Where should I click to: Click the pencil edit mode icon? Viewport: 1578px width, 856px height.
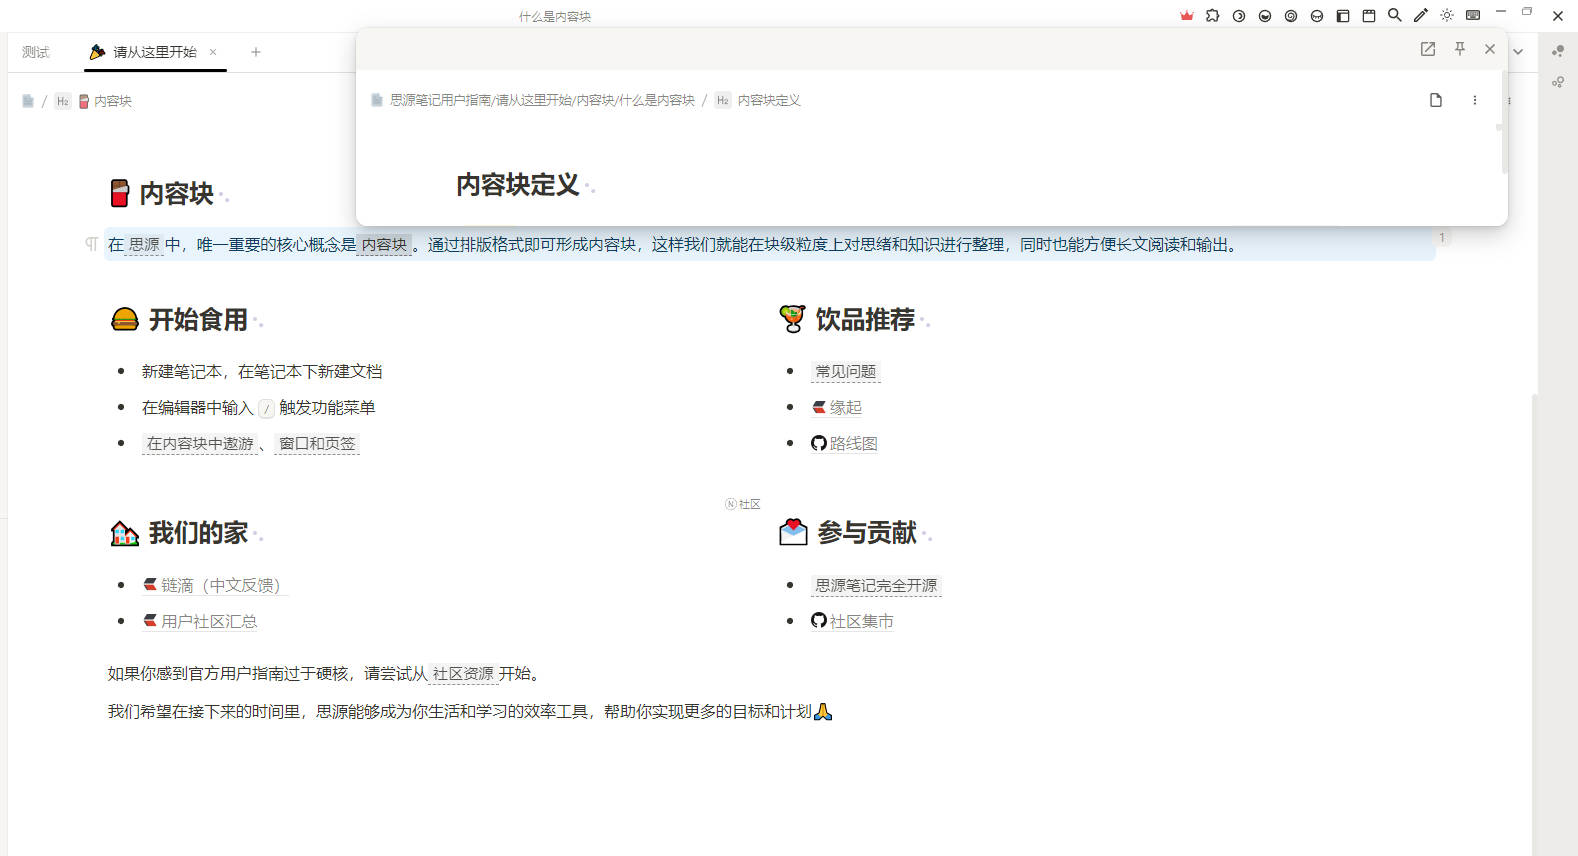pos(1421,16)
